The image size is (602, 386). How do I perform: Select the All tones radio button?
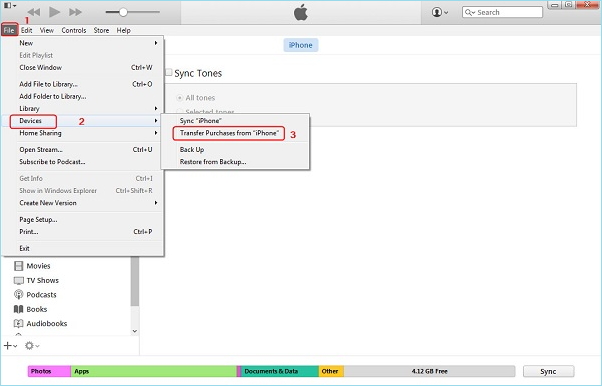click(179, 98)
